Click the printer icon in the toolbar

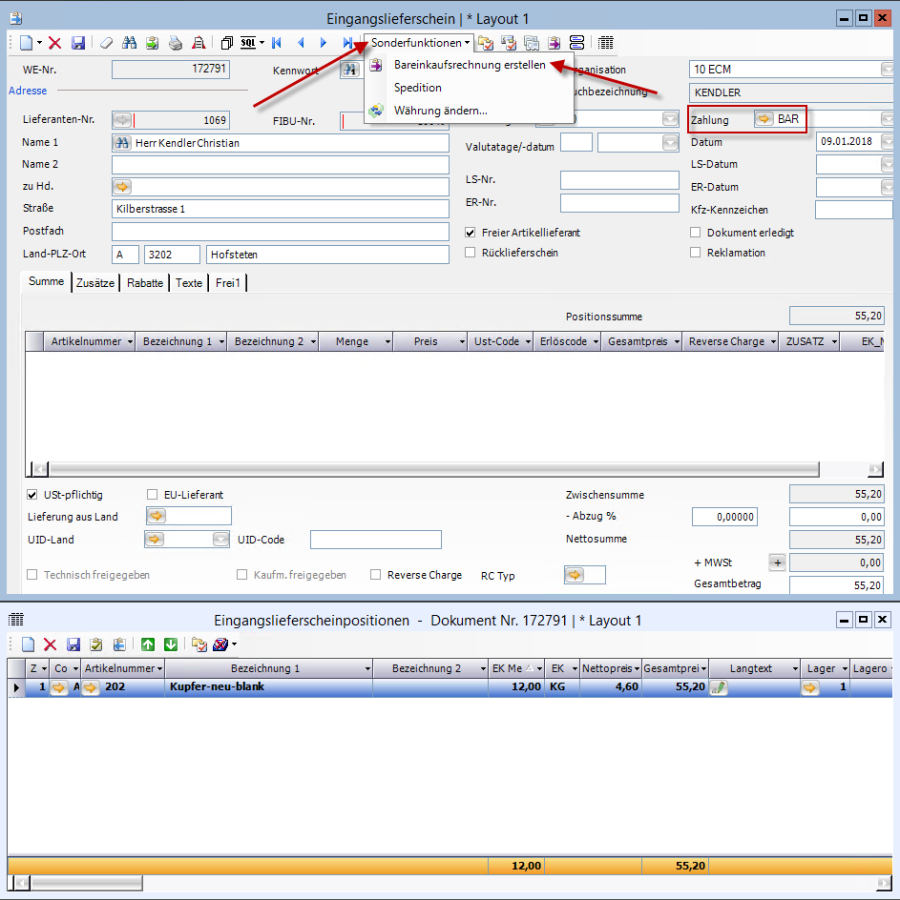coord(175,43)
